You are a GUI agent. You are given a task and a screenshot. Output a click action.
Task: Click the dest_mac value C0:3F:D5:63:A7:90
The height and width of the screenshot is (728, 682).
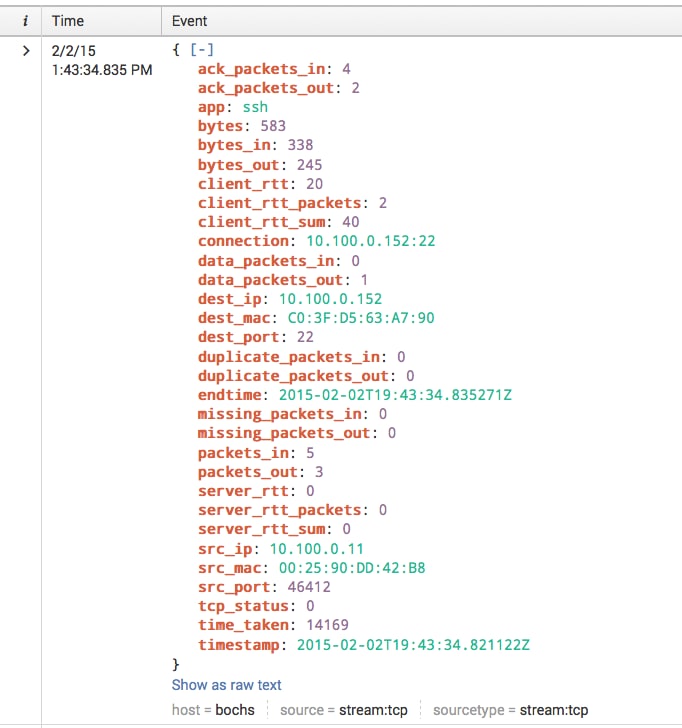(x=361, y=318)
